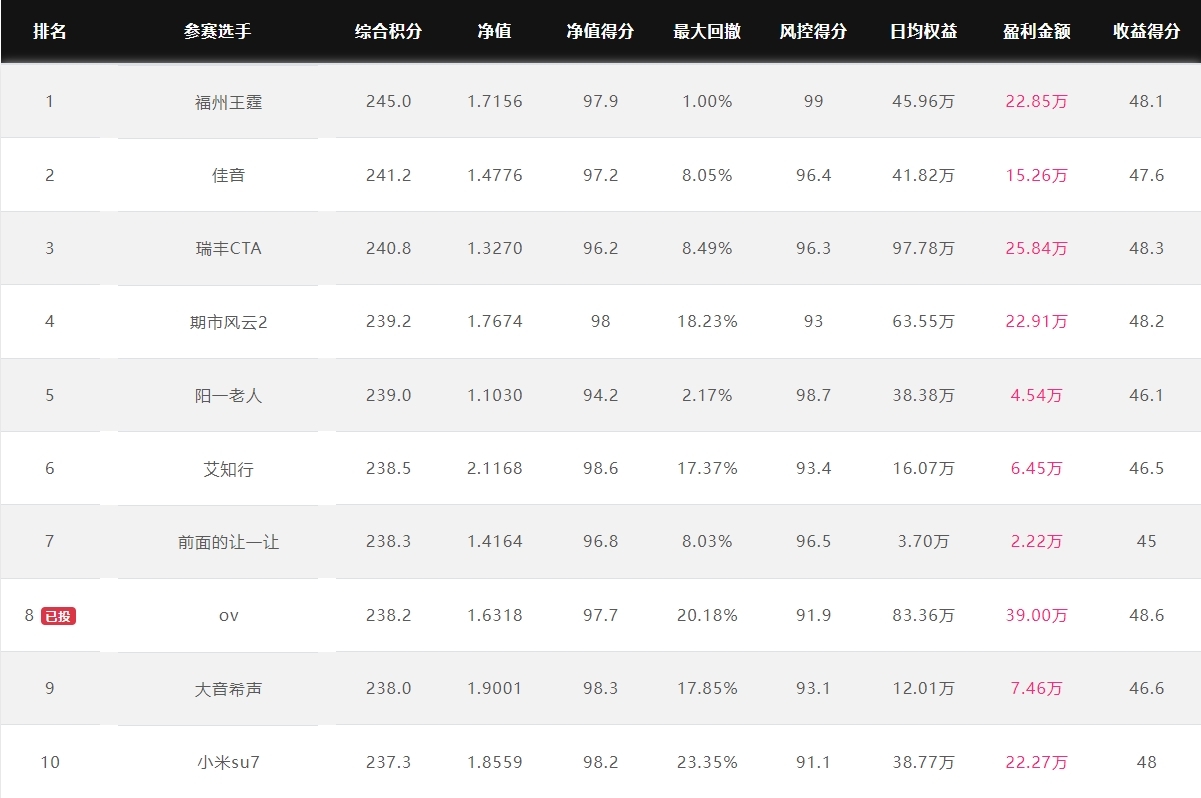1201x798 pixels.
Task: Open contestant 期市风云2's details
Action: pyautogui.click(x=229, y=322)
